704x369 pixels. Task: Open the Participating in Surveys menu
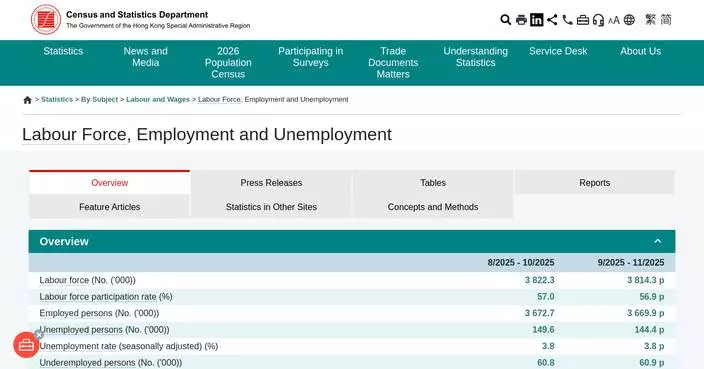[311, 57]
